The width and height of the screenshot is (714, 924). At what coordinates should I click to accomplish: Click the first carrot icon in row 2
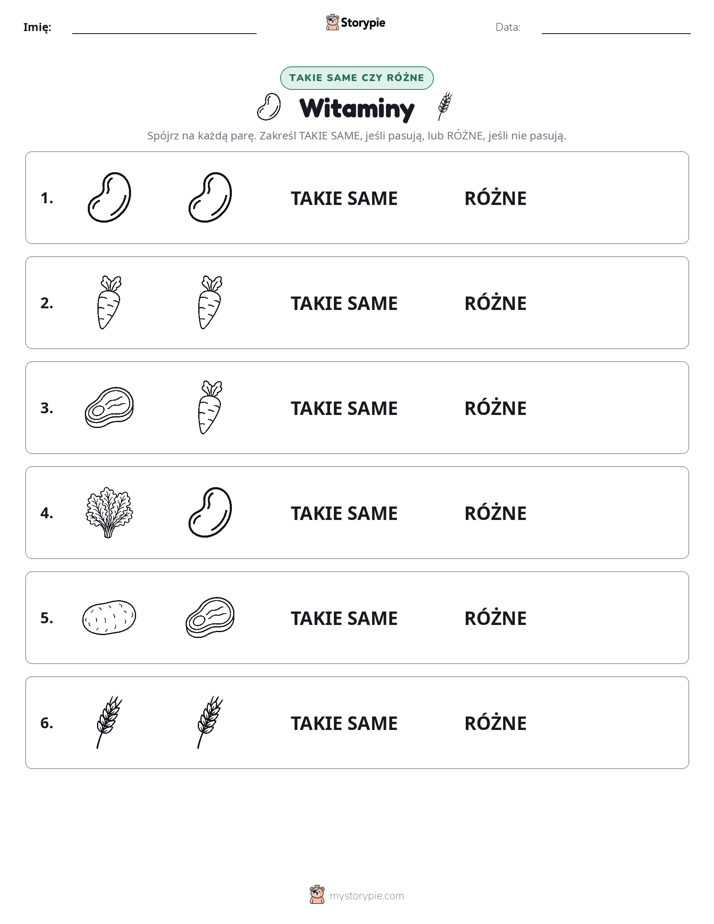coord(109,302)
